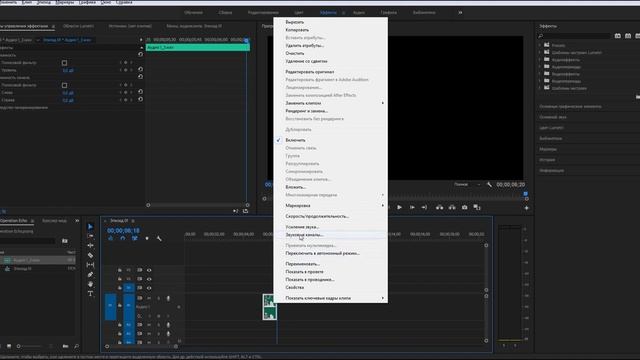Image resolution: width=640 pixels, height=360 pixels.
Task: Click voice-over record microphone on A1 track
Action: (168, 298)
